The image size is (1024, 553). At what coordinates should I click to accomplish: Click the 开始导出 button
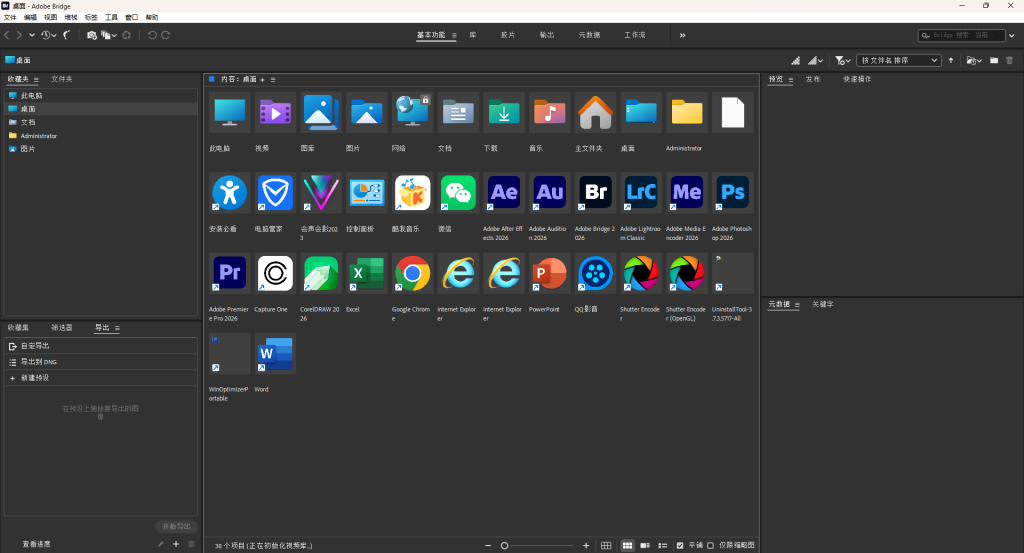click(176, 526)
